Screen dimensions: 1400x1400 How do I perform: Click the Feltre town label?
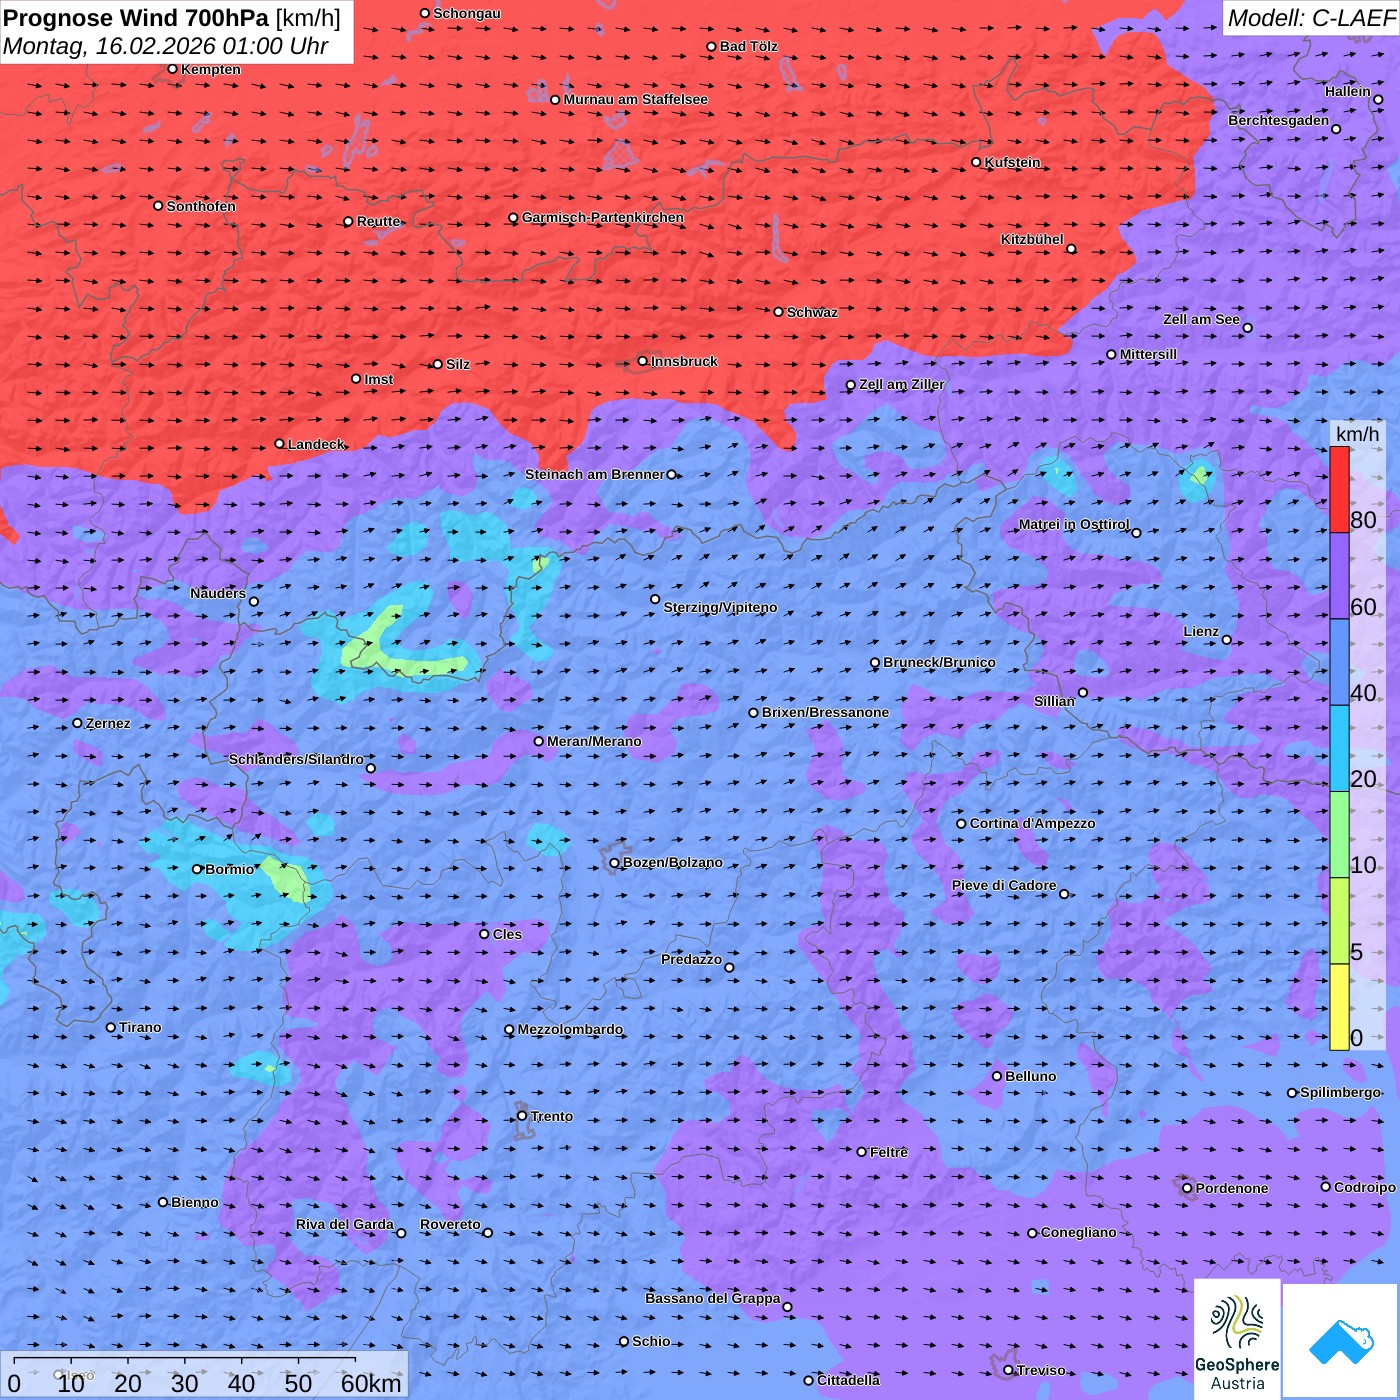click(889, 1152)
